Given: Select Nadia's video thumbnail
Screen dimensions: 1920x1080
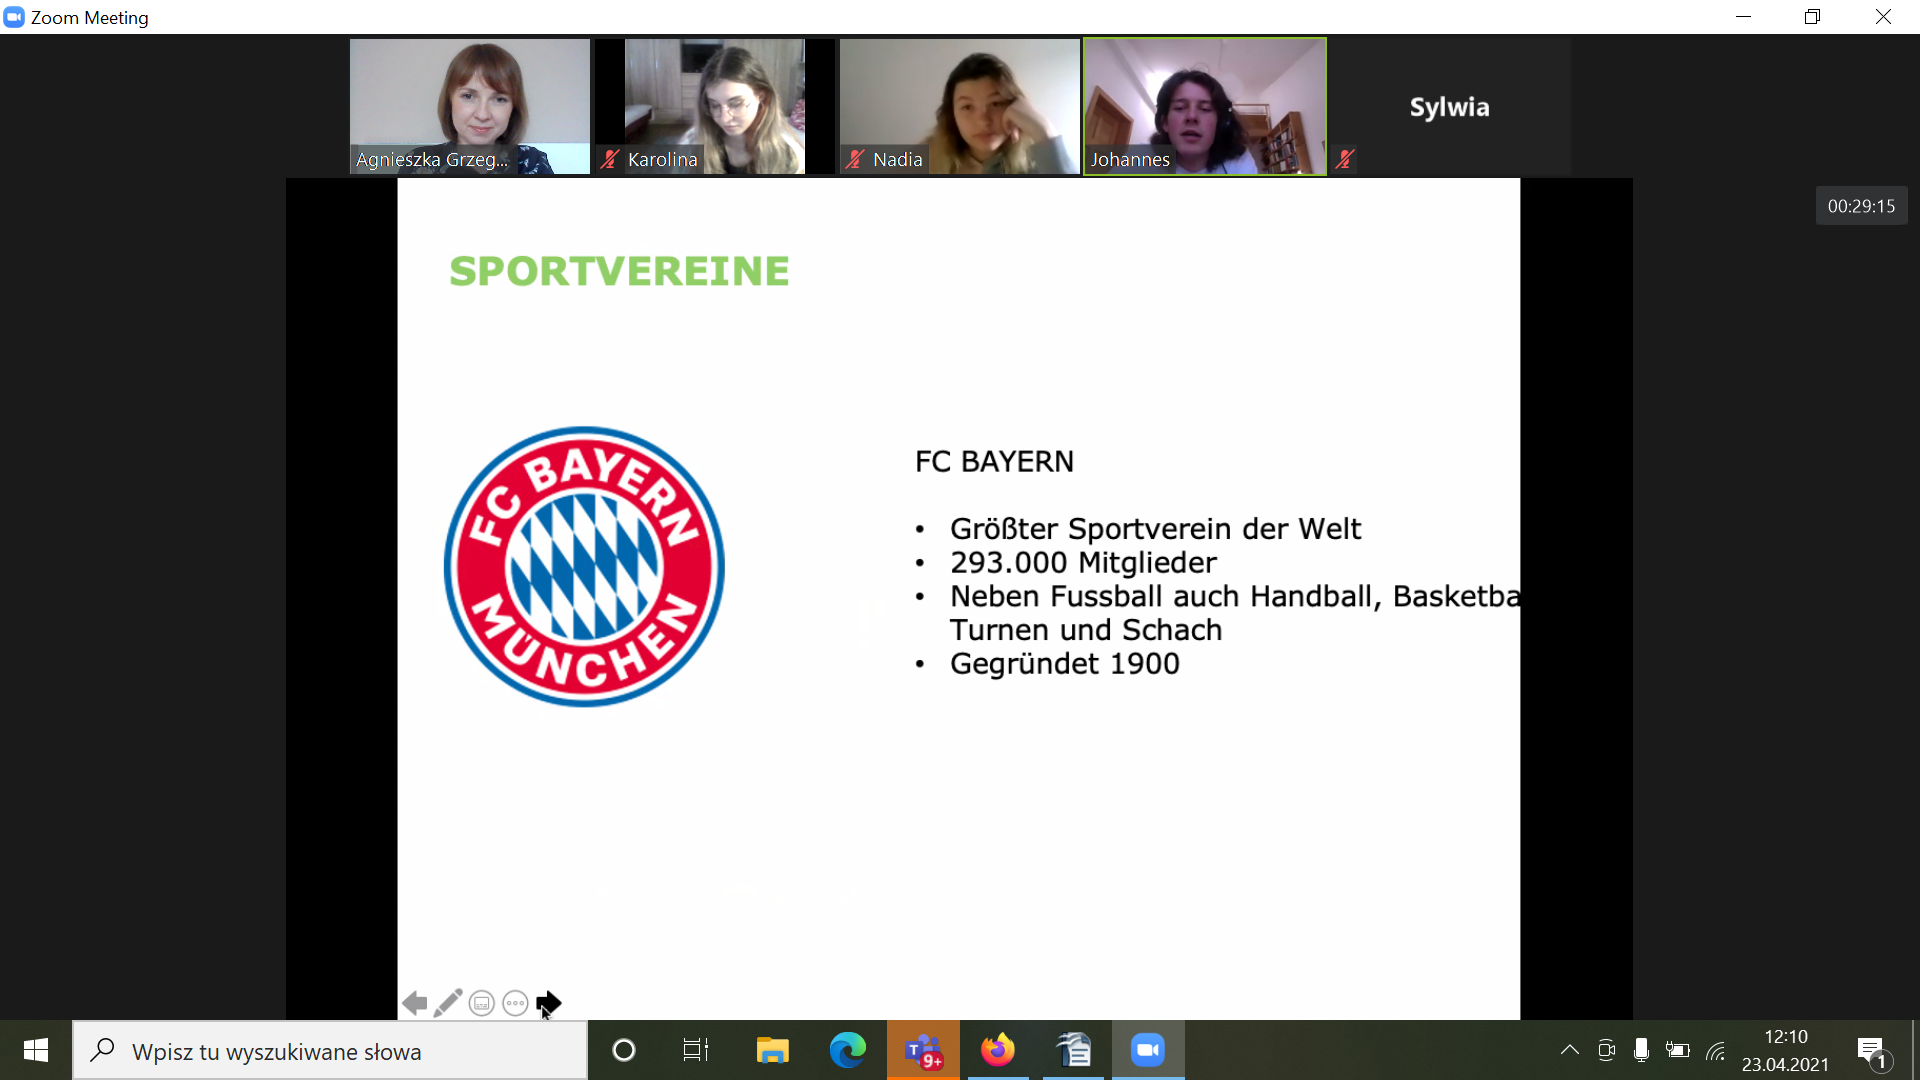Looking at the screenshot, I should coord(960,107).
